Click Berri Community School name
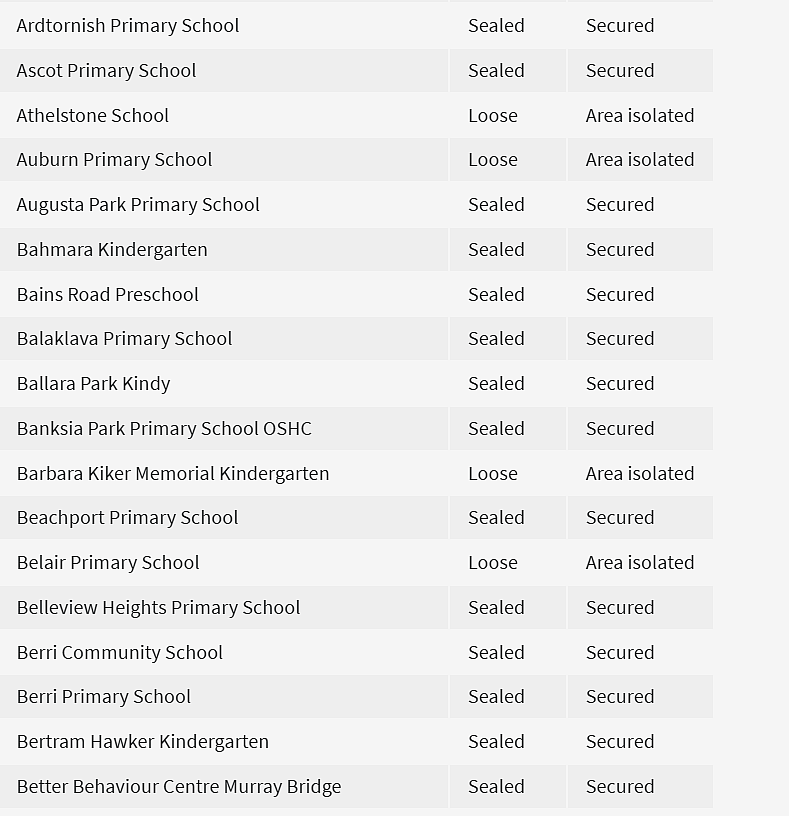Screen dimensions: 789x816 tap(120, 653)
